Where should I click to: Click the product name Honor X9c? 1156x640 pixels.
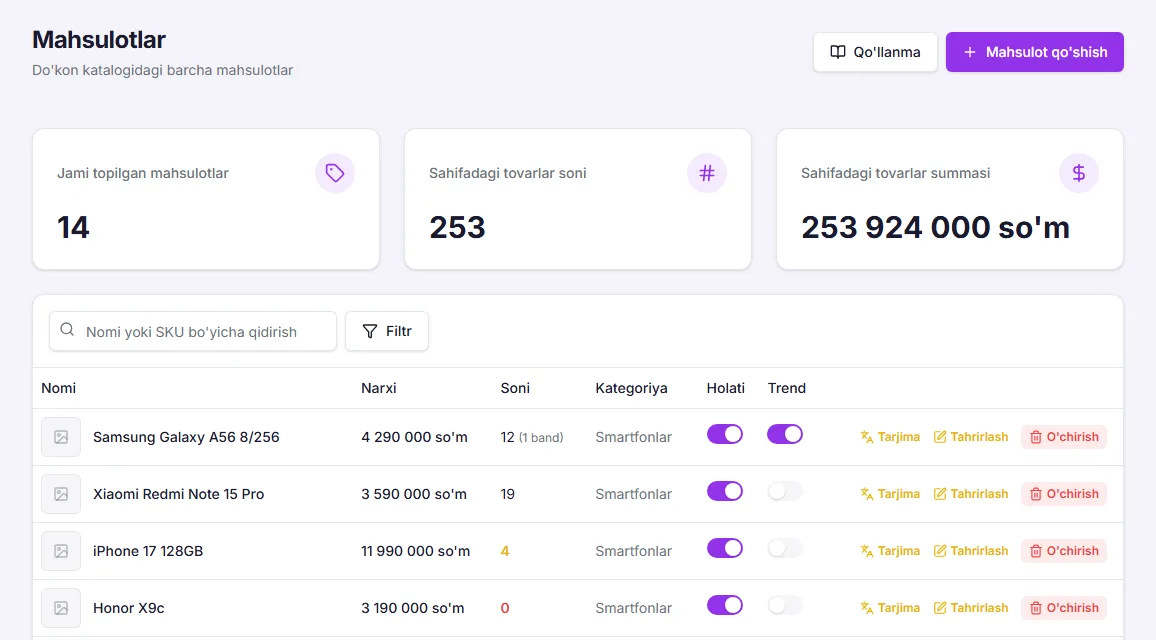(x=128, y=608)
